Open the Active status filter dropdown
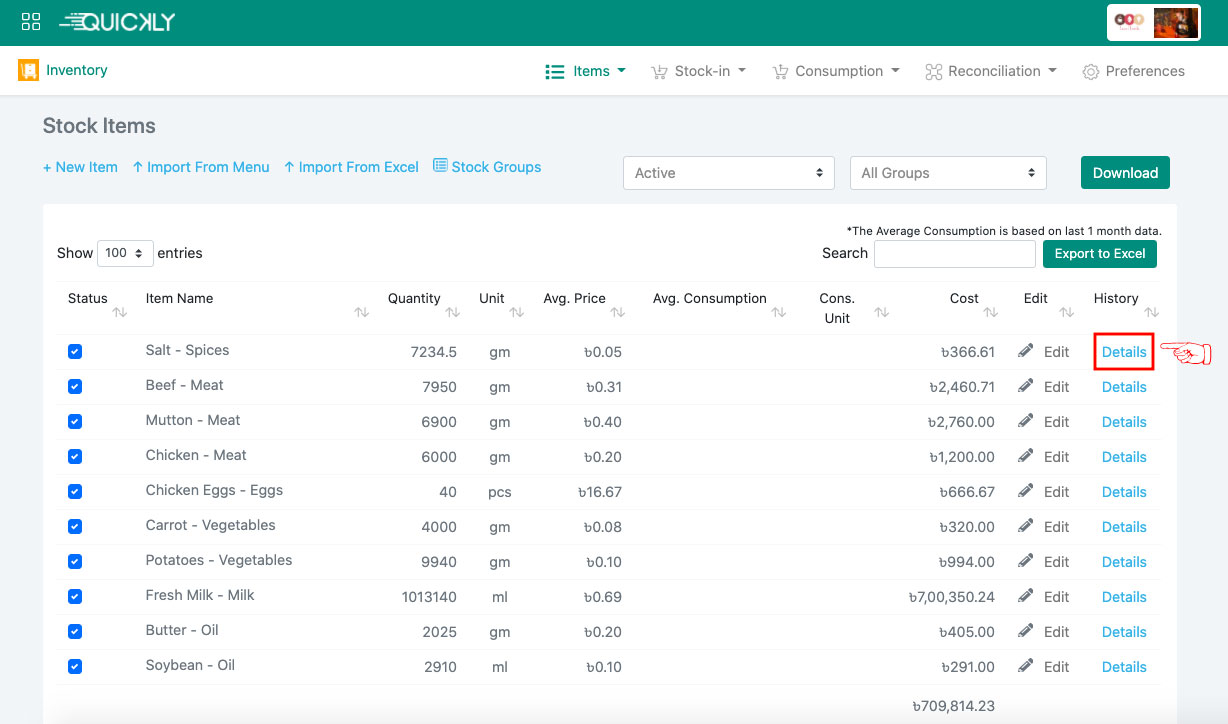This screenshot has width=1228, height=724. (x=728, y=173)
